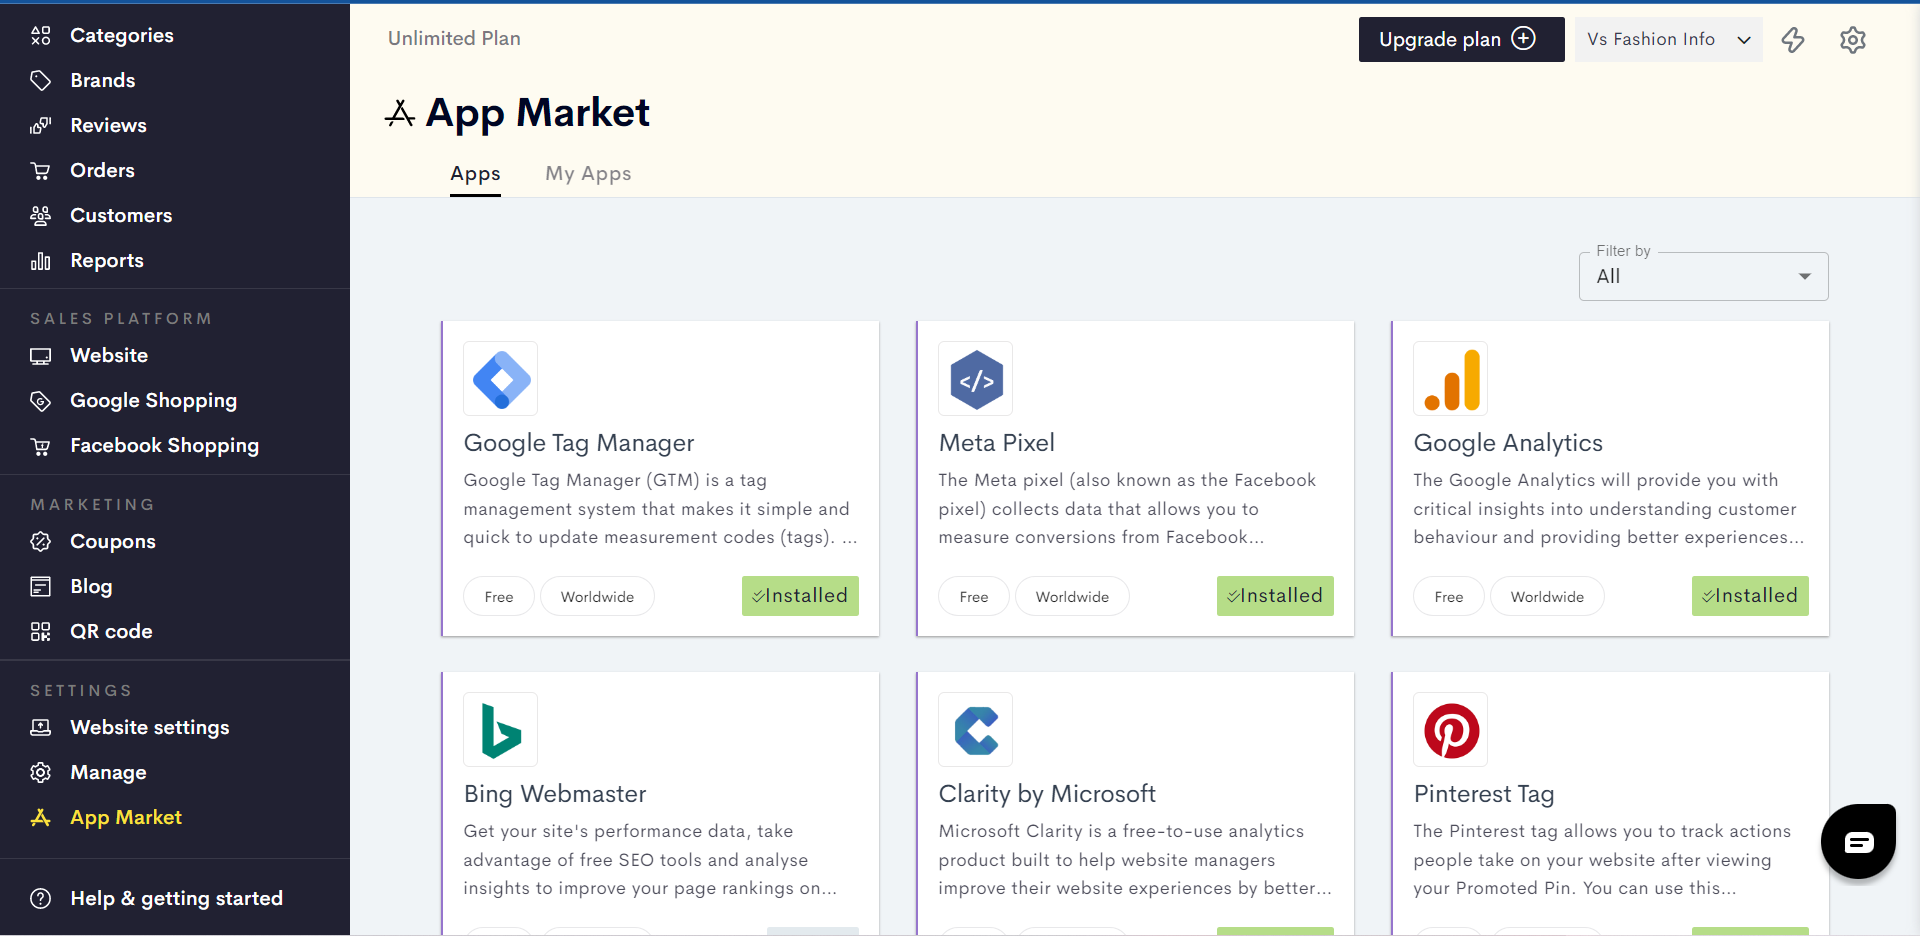Click the Help question mark icon

tap(40, 898)
